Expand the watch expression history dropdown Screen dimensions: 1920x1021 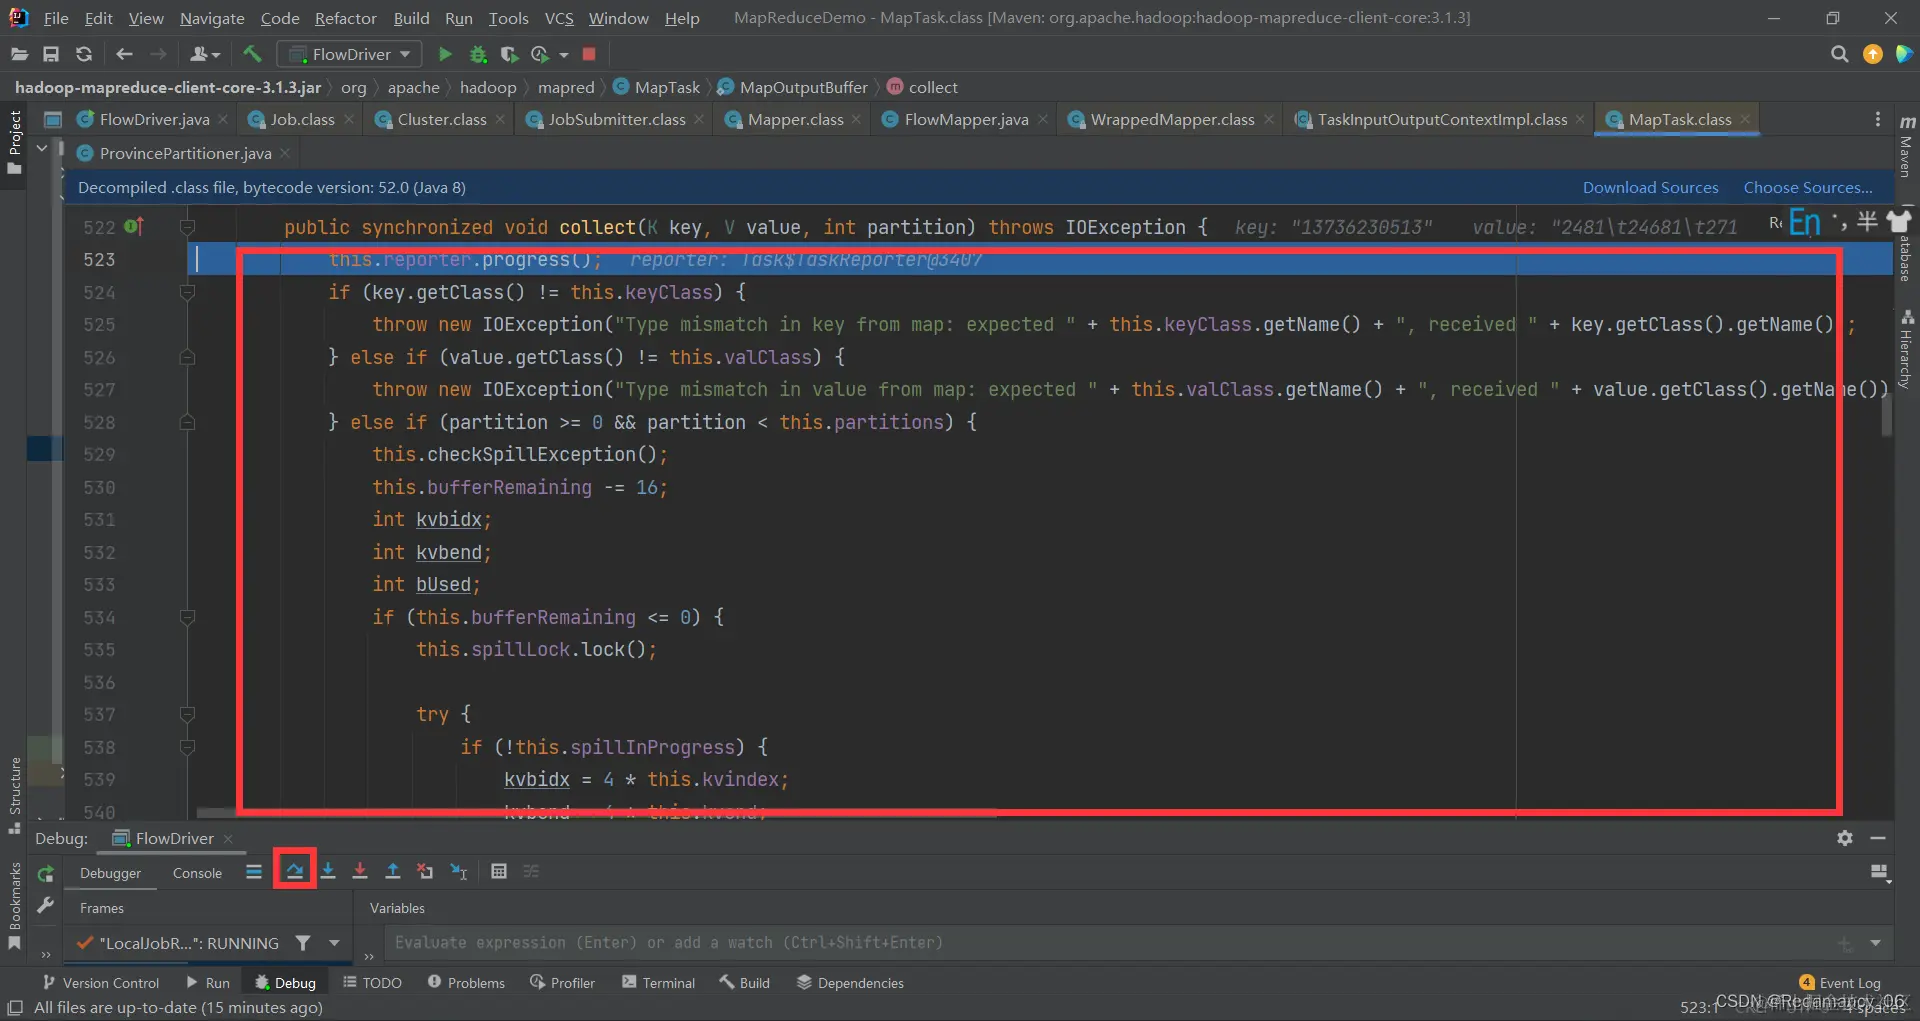[1875, 943]
